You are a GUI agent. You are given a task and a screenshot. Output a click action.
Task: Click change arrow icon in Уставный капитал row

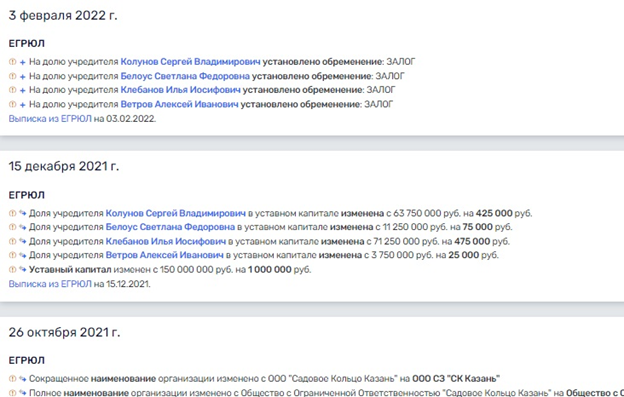pos(23,269)
